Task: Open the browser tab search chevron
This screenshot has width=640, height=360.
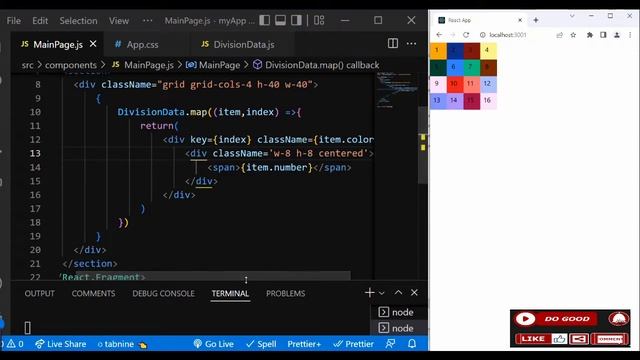Action: (572, 16)
